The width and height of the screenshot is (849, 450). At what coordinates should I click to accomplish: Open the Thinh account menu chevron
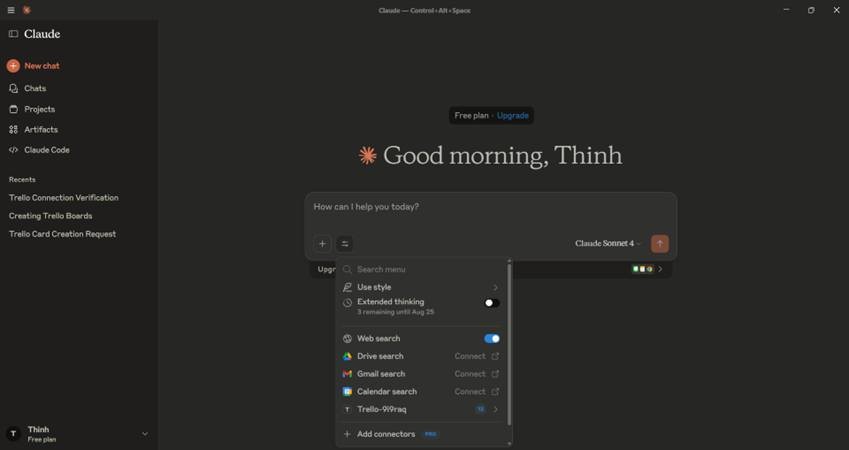click(145, 434)
